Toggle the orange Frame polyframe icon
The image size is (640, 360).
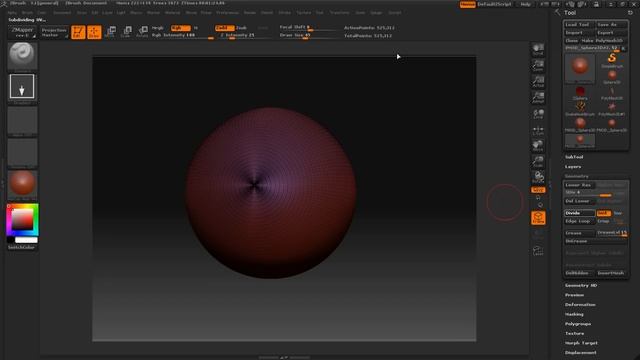[x=538, y=218]
